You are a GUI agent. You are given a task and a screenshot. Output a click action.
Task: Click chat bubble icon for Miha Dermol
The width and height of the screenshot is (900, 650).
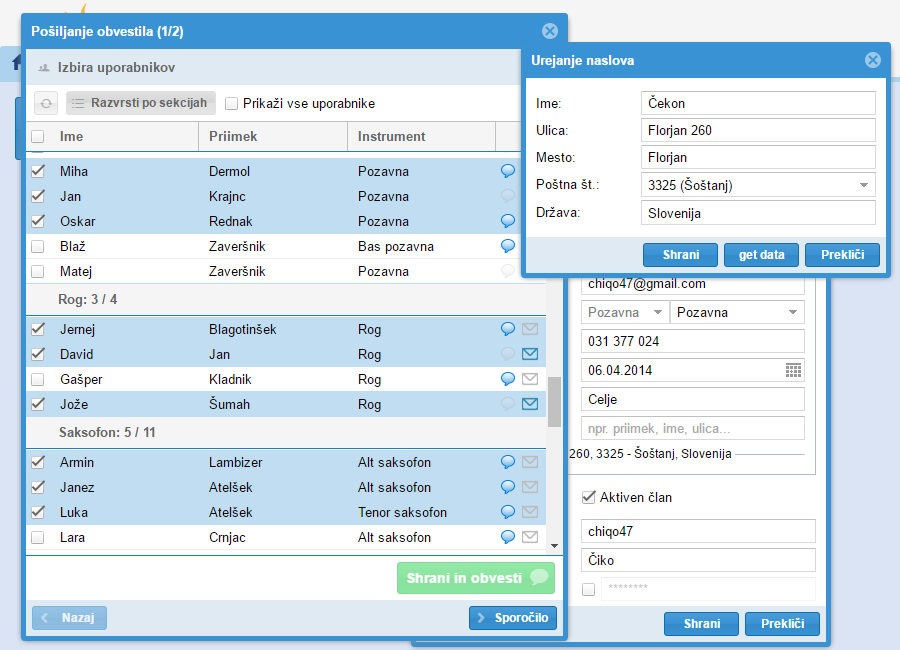point(508,171)
